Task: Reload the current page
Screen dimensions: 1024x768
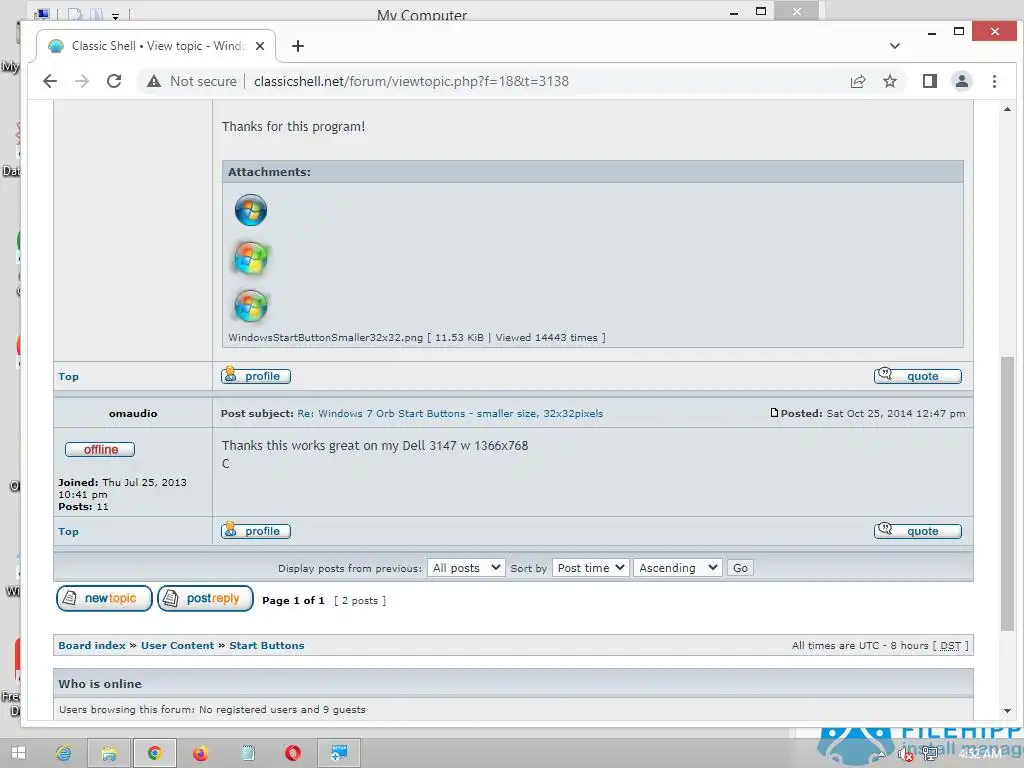Action: pos(114,81)
